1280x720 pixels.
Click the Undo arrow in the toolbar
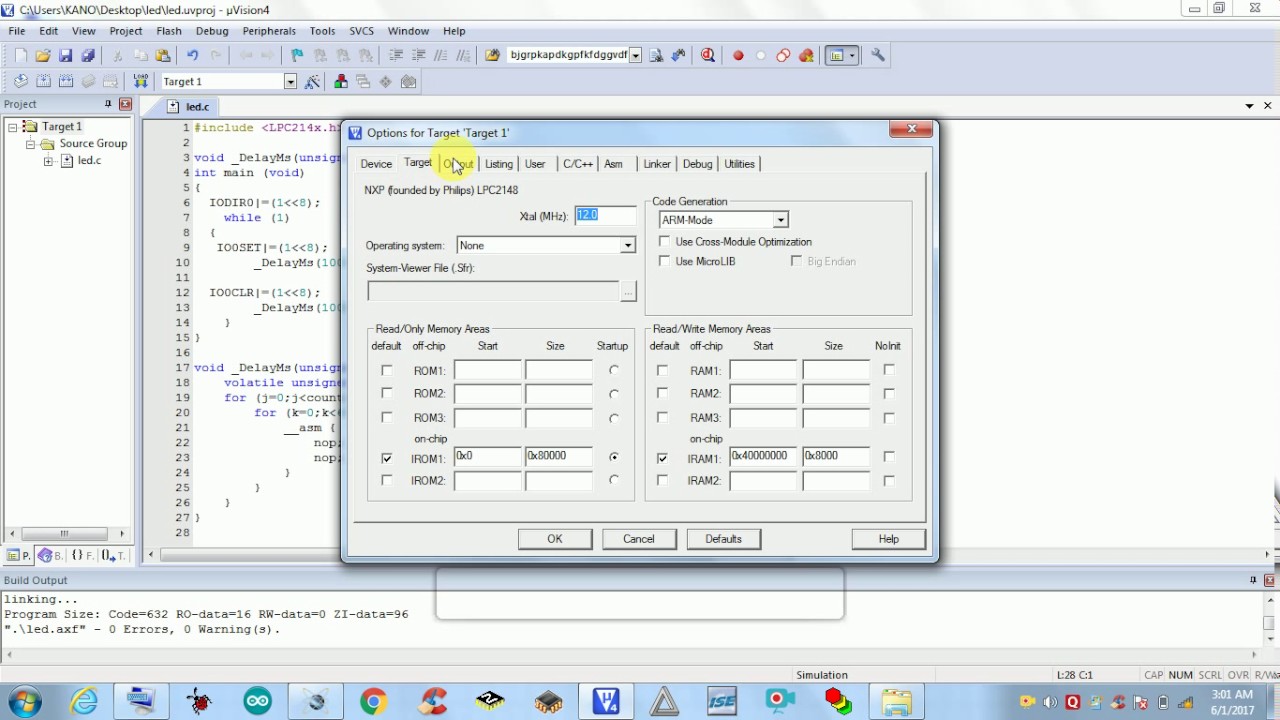pyautogui.click(x=192, y=56)
